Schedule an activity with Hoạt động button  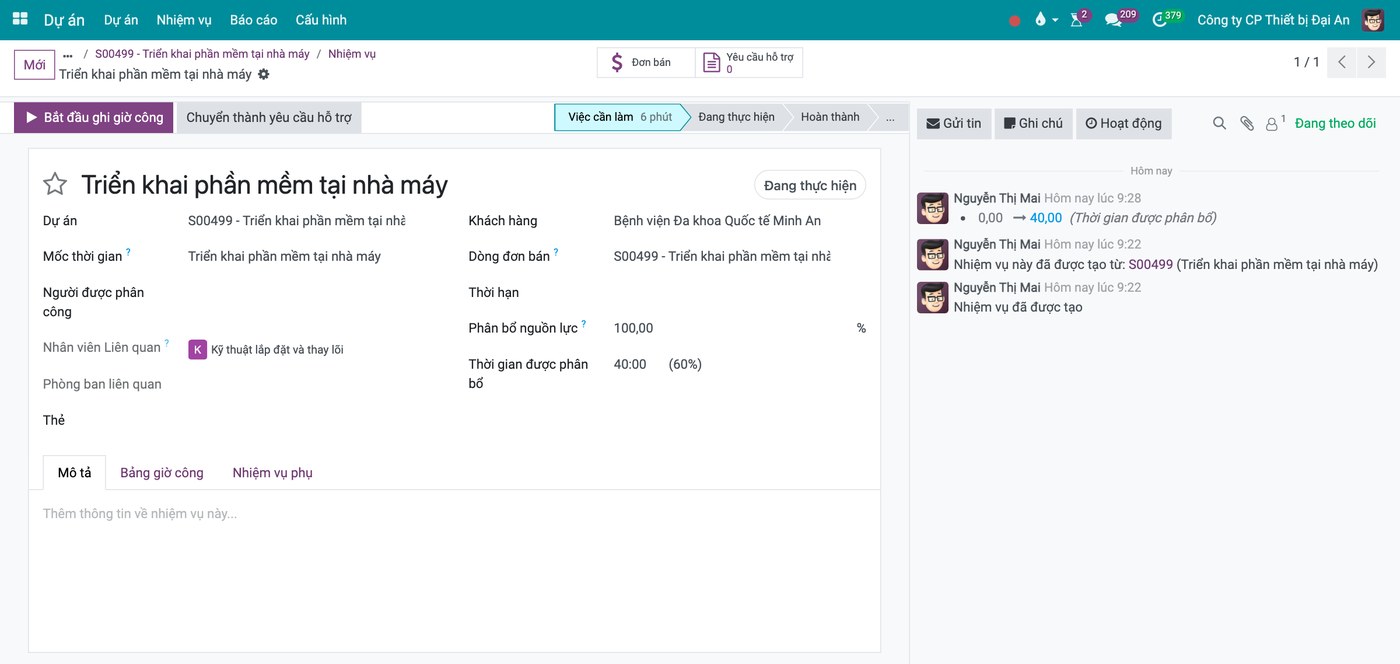tap(1124, 123)
